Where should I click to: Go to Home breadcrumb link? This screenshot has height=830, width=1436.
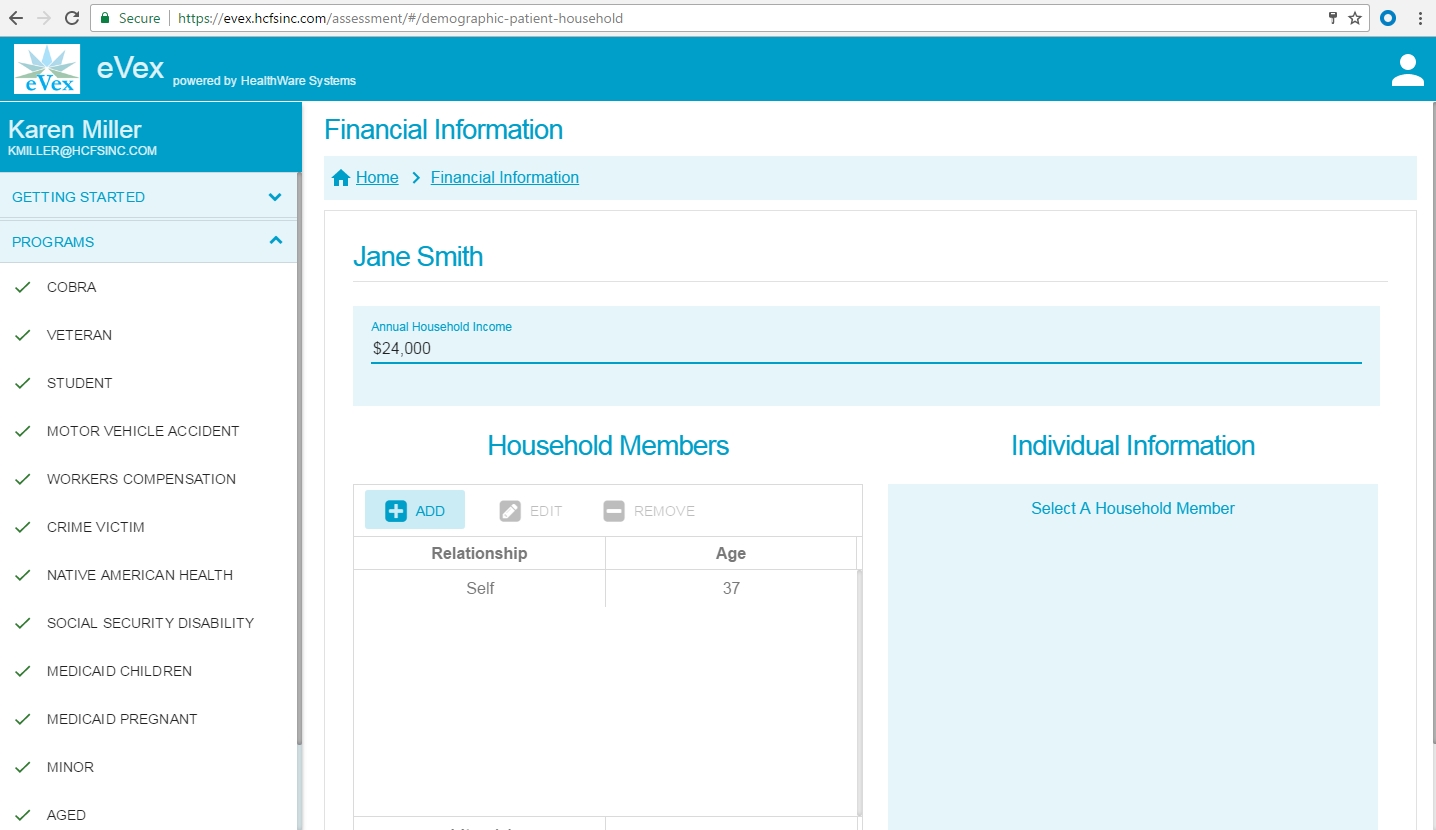[377, 178]
